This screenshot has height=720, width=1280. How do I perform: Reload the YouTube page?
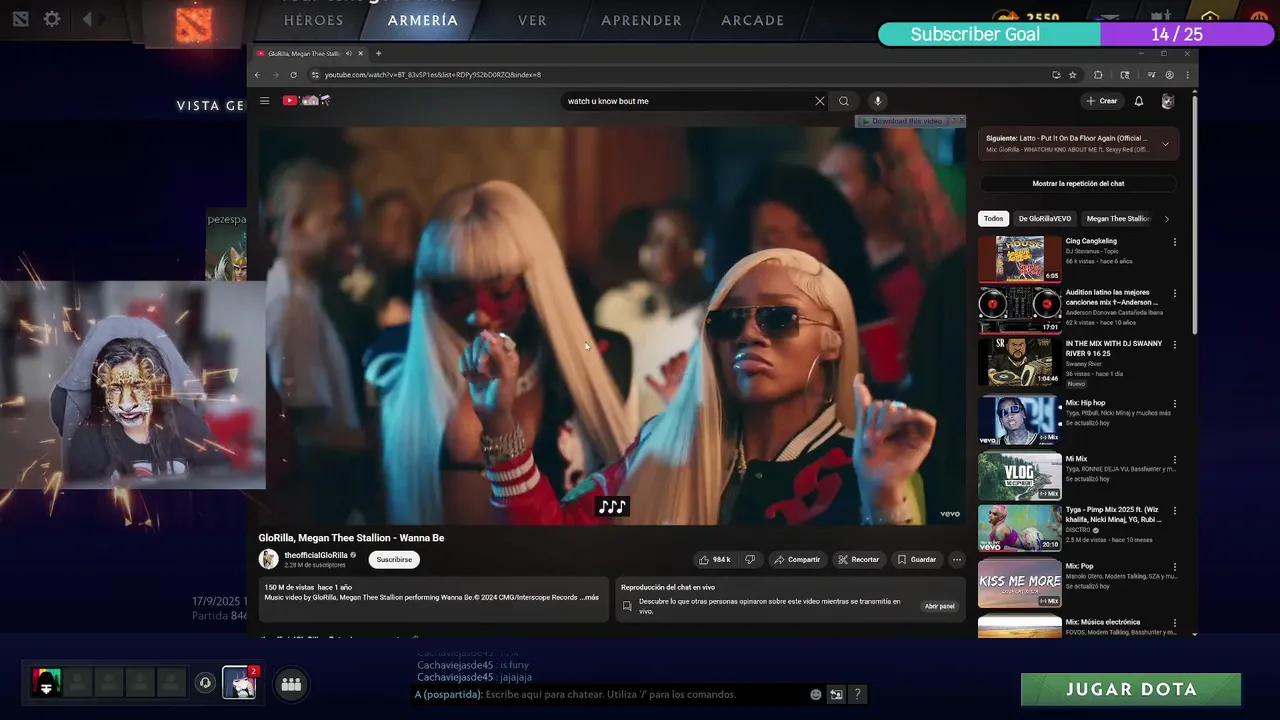pos(293,75)
